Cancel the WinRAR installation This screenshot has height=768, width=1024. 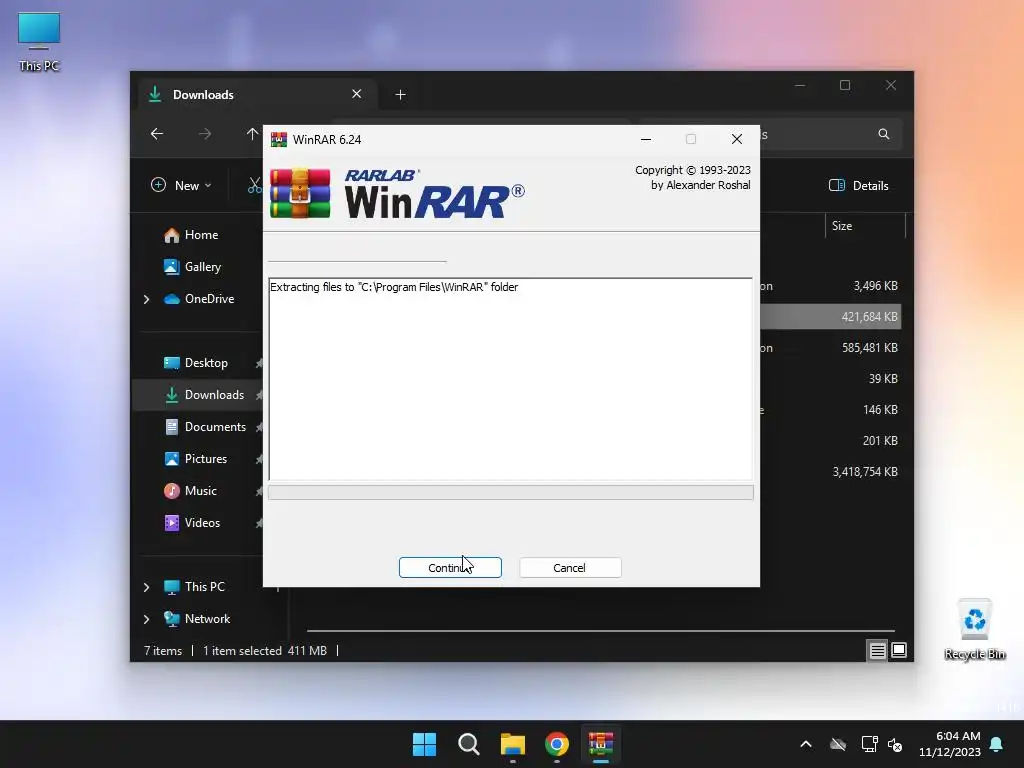pos(570,568)
